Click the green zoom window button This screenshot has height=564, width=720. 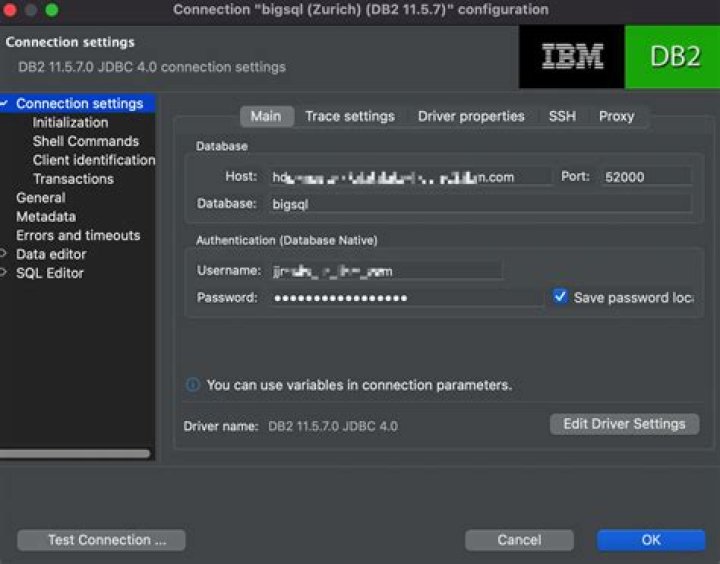point(52,9)
